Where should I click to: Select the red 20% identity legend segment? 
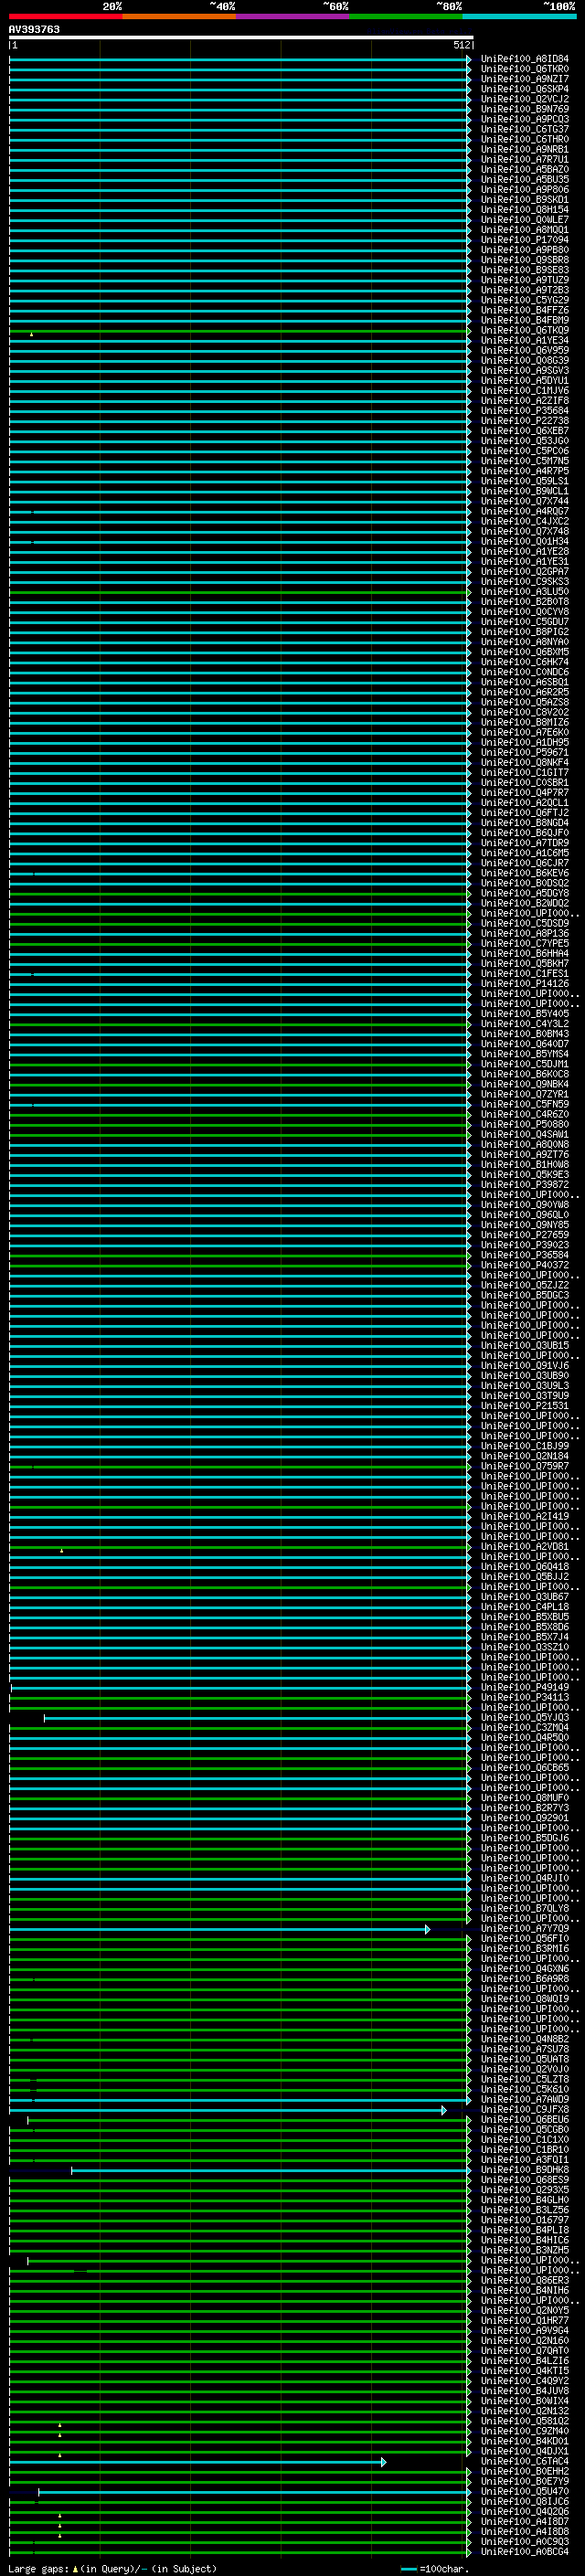click(x=65, y=16)
